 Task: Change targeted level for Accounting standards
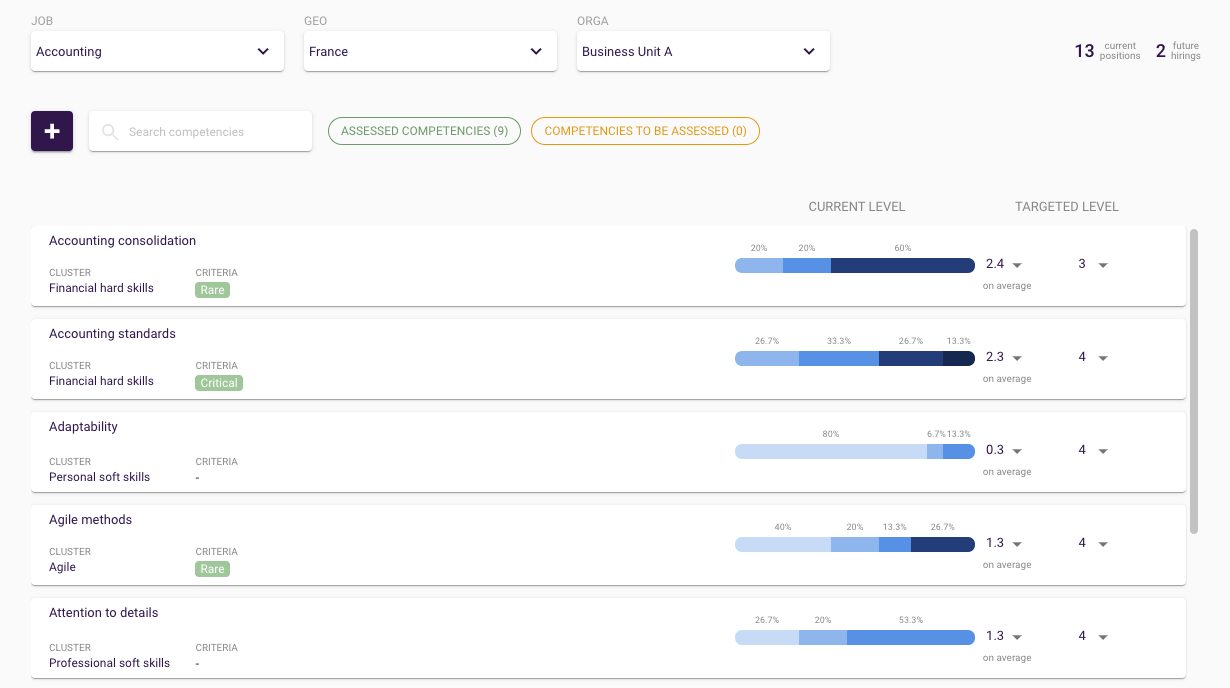point(1103,358)
